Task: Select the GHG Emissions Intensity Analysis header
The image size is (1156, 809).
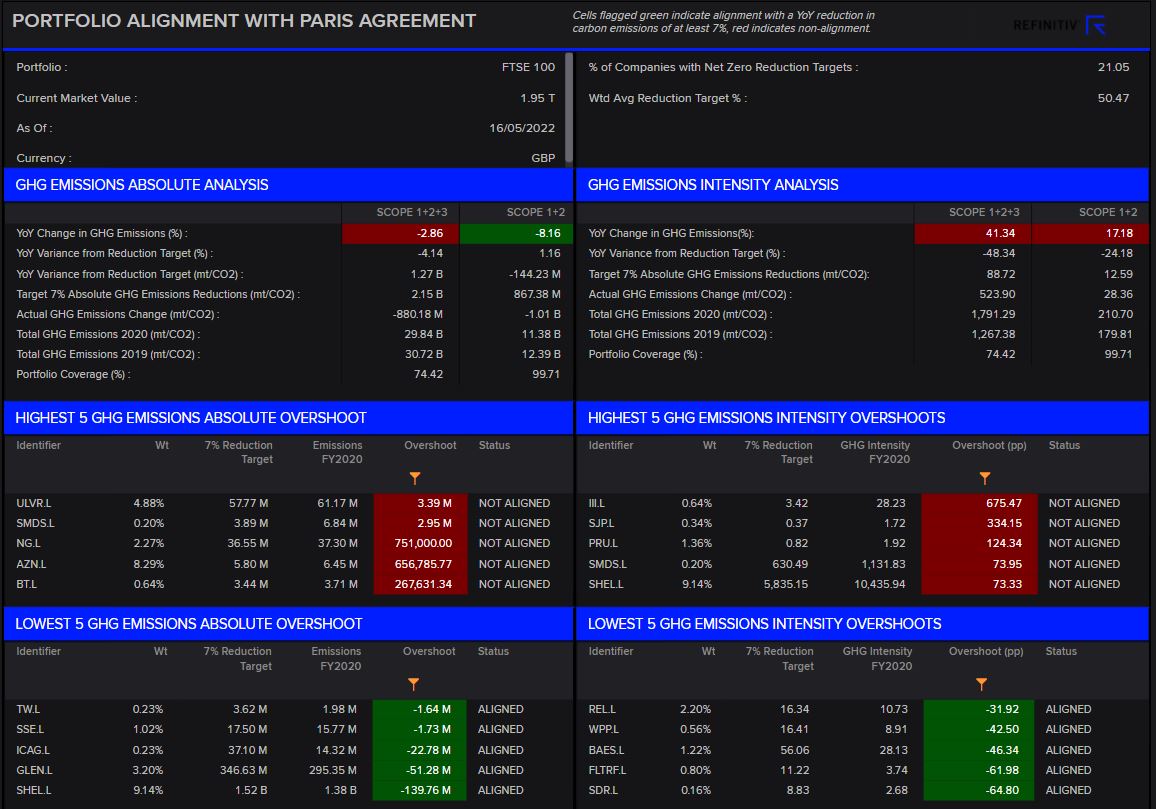Action: point(863,185)
